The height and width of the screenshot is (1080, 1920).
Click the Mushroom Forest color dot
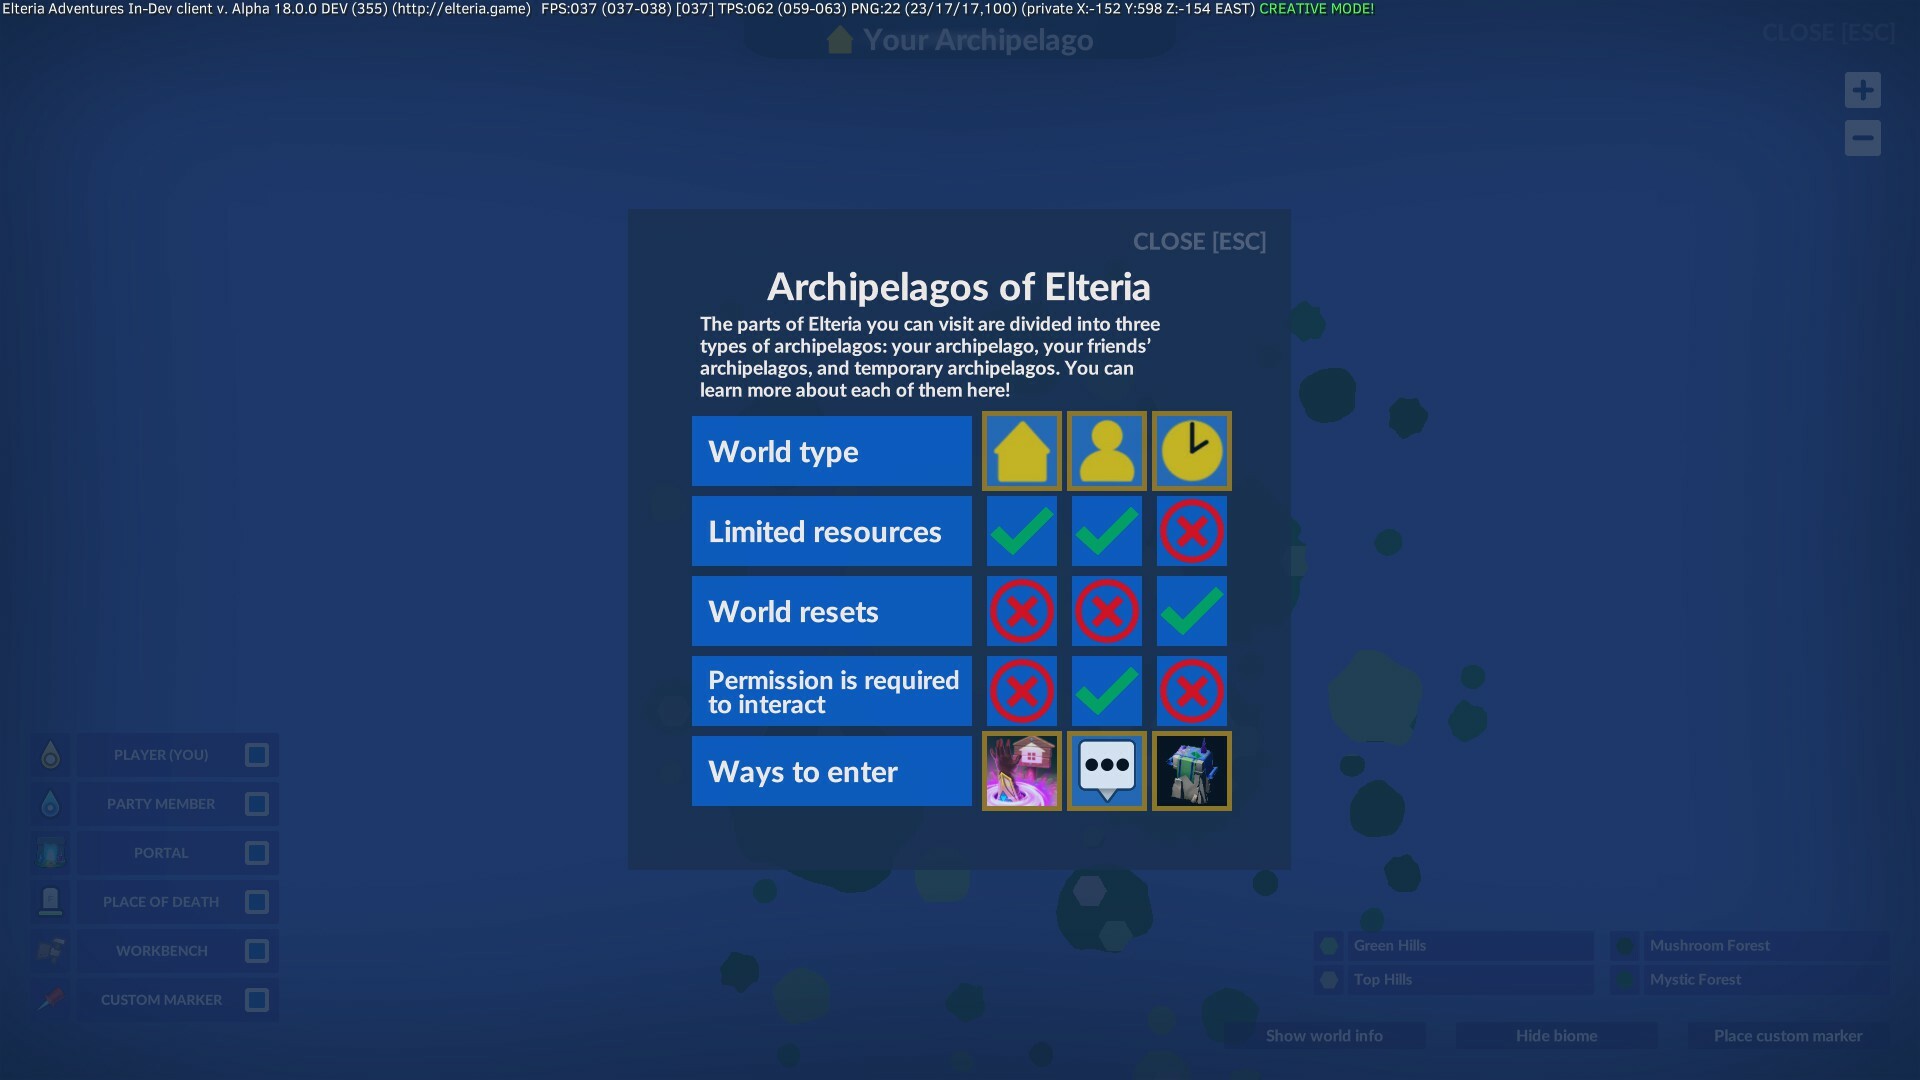(1625, 946)
